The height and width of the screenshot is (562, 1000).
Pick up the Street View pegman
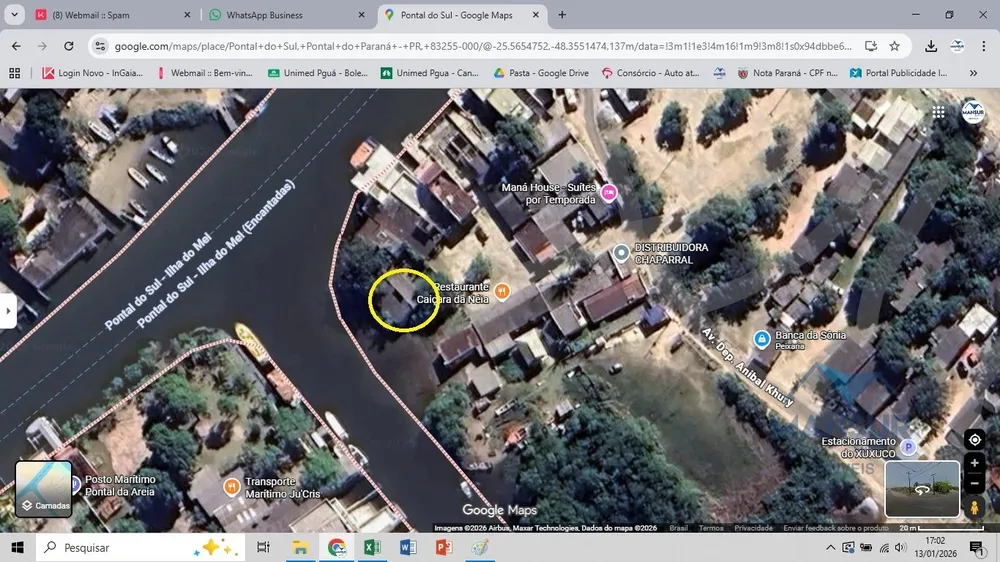974,507
